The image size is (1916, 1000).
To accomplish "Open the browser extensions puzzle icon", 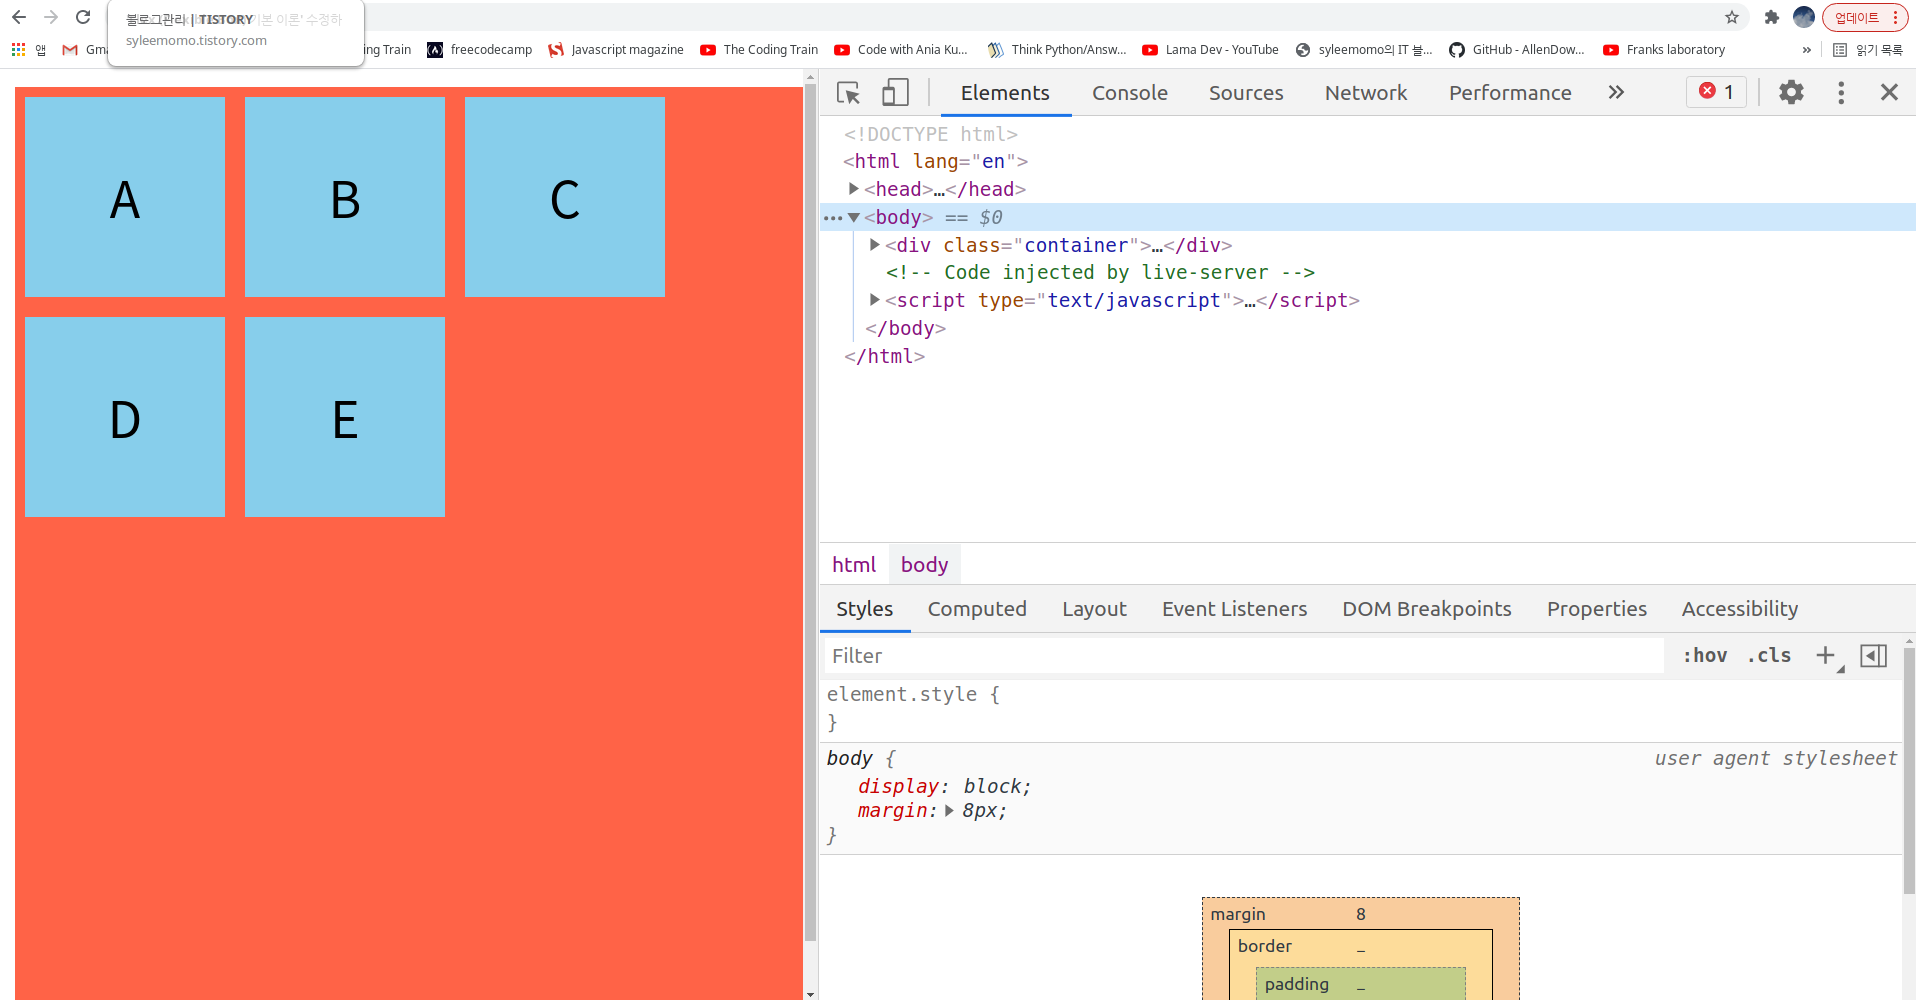I will click(x=1772, y=17).
